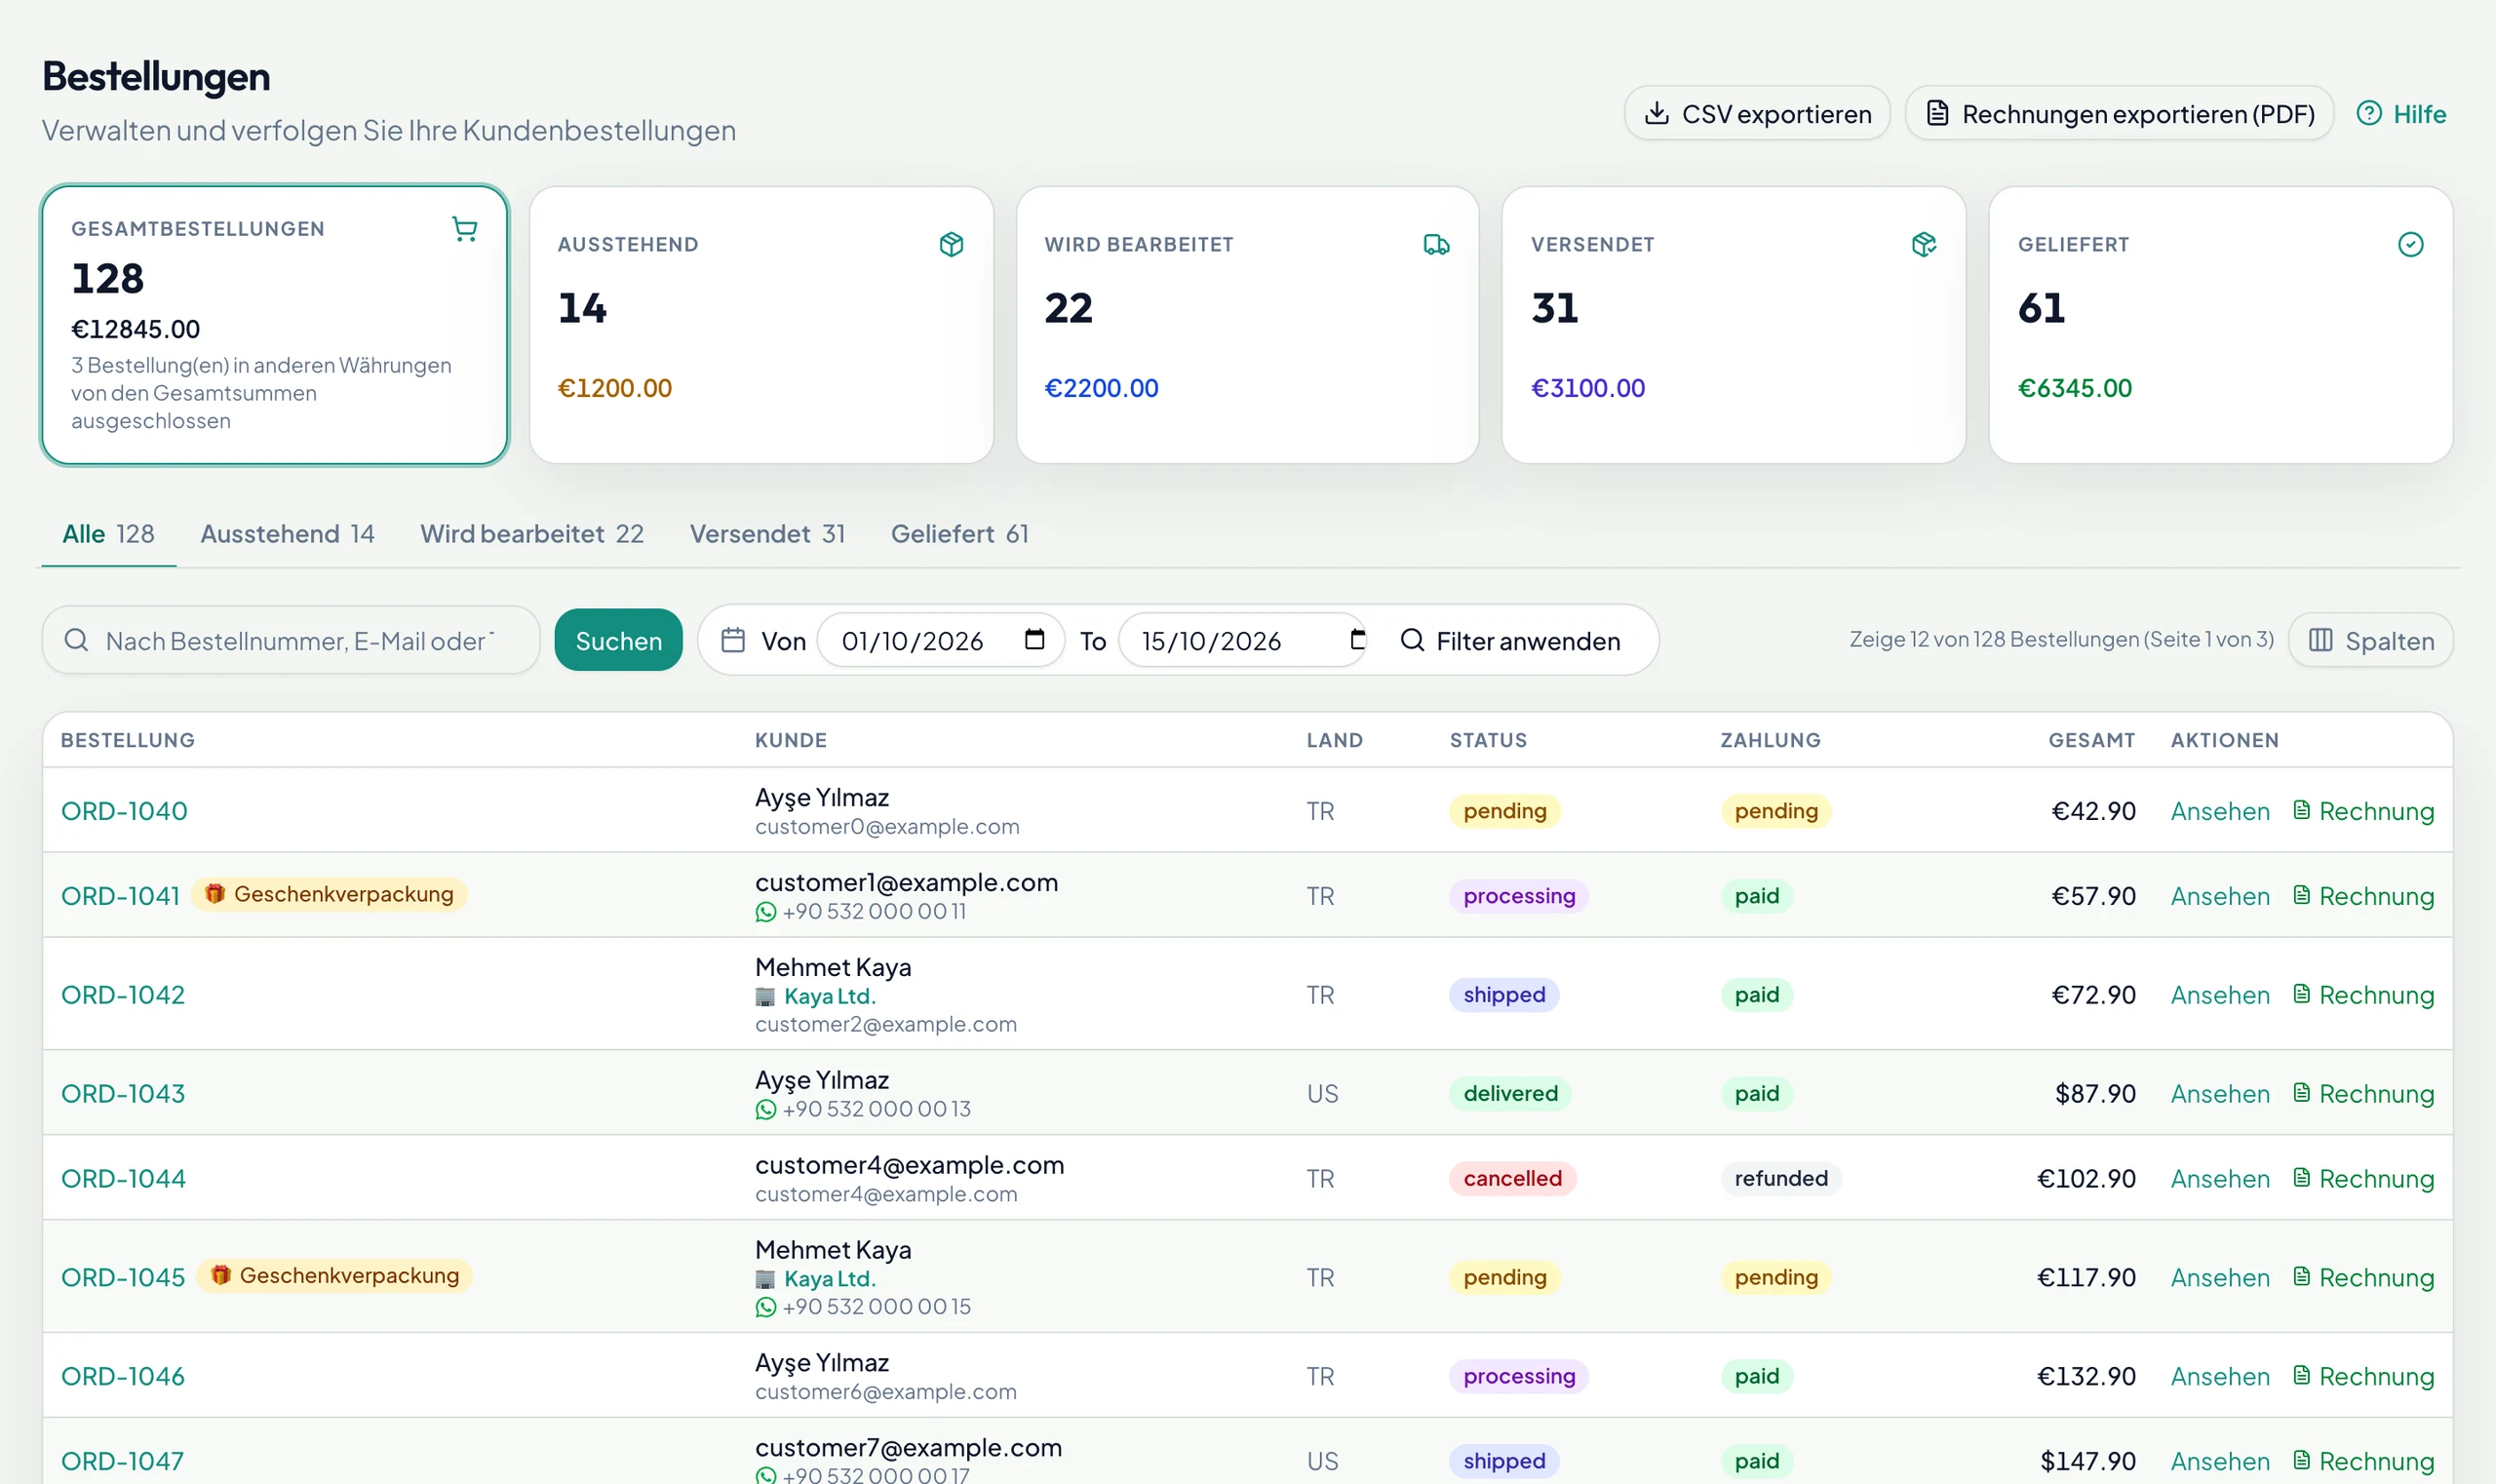Viewport: 2496px width, 1484px height.
Task: Click the WhatsApp icon in the ORD-1043 row
Action: [766, 1109]
